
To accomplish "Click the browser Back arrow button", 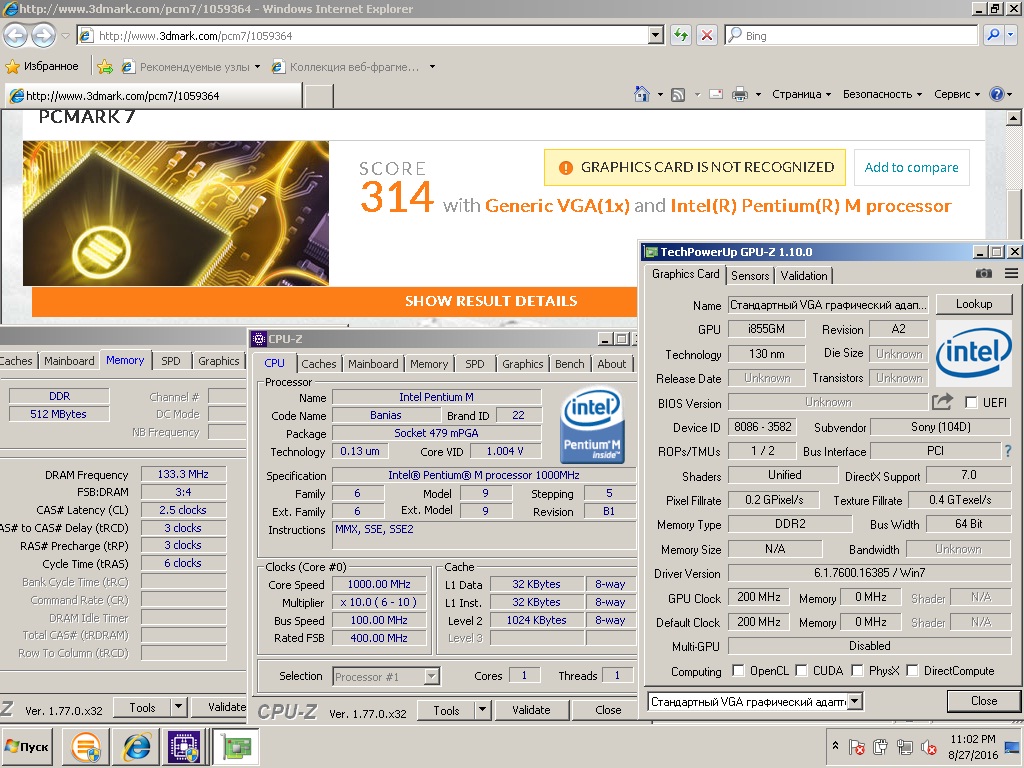I will [x=16, y=35].
